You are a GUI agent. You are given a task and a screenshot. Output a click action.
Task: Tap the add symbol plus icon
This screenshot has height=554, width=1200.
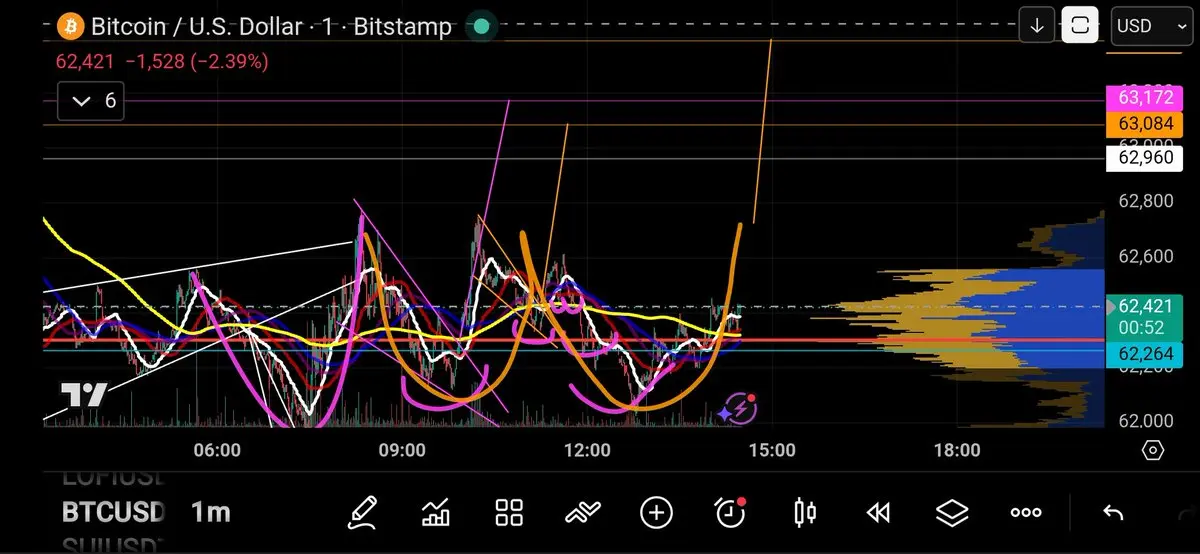656,513
